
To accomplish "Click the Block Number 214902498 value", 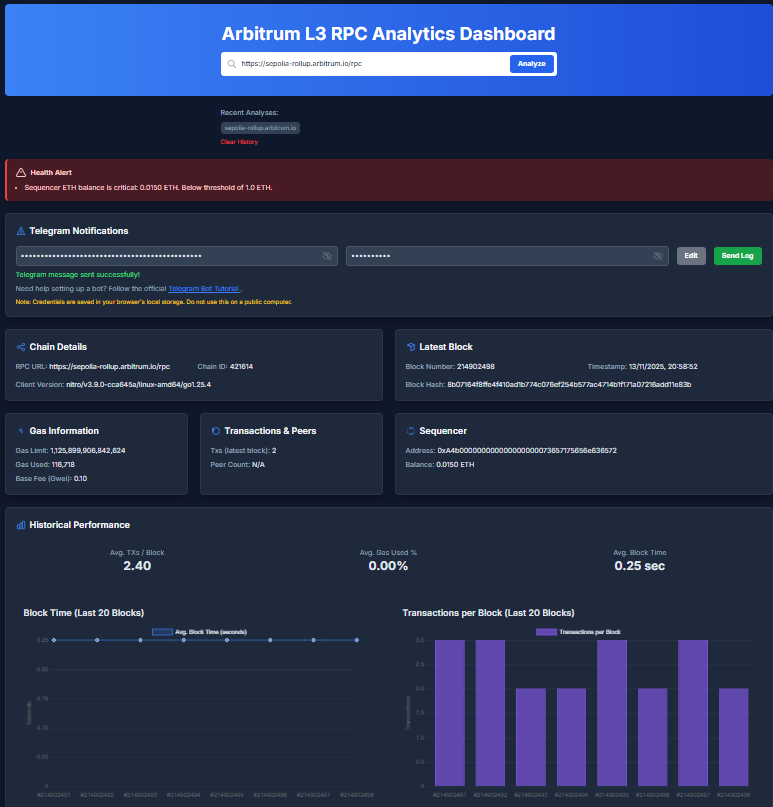I will [476, 366].
